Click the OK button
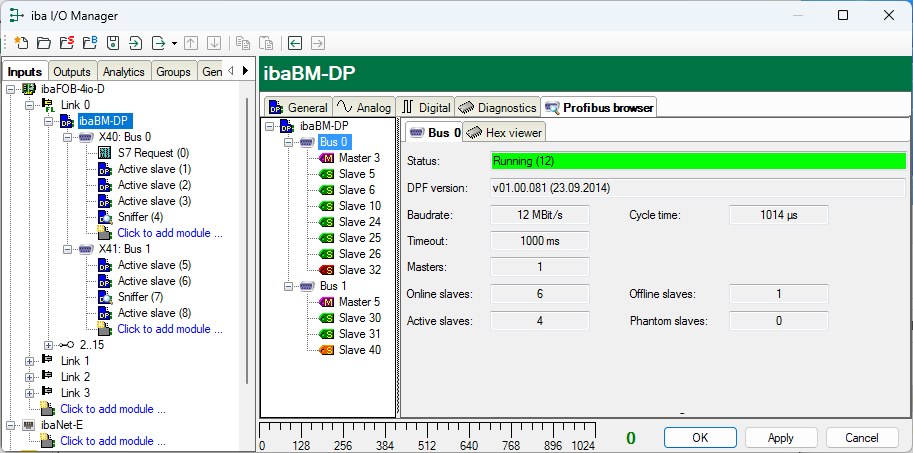 (x=700, y=438)
